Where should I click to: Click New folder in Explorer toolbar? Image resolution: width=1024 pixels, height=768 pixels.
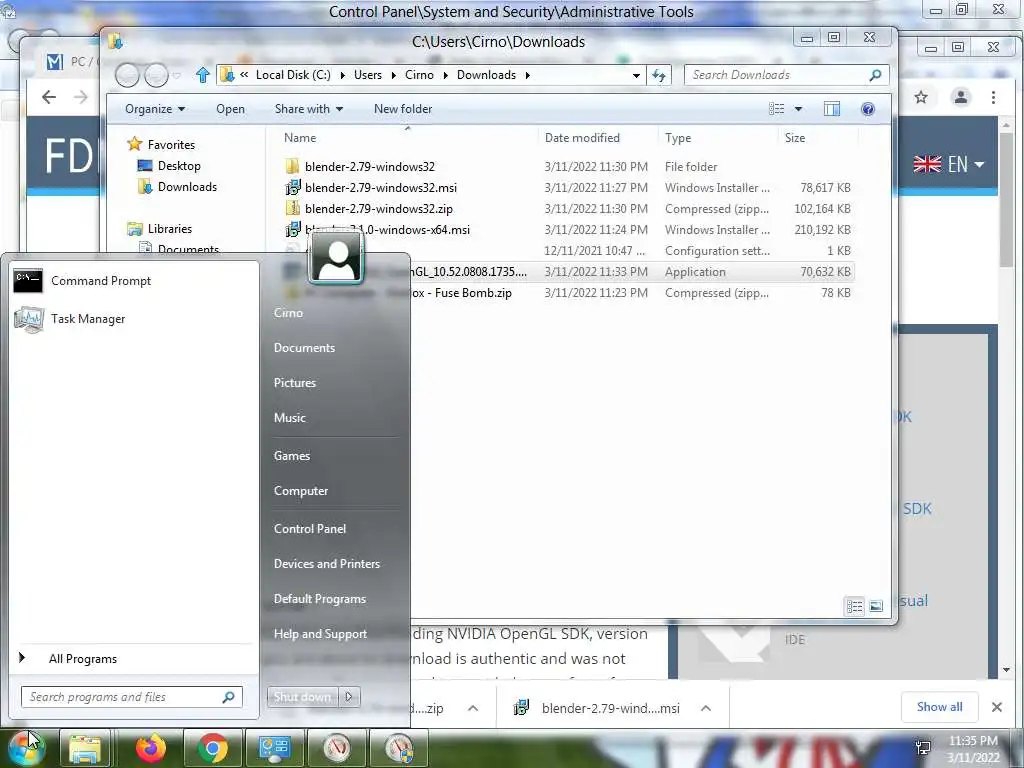pyautogui.click(x=403, y=109)
